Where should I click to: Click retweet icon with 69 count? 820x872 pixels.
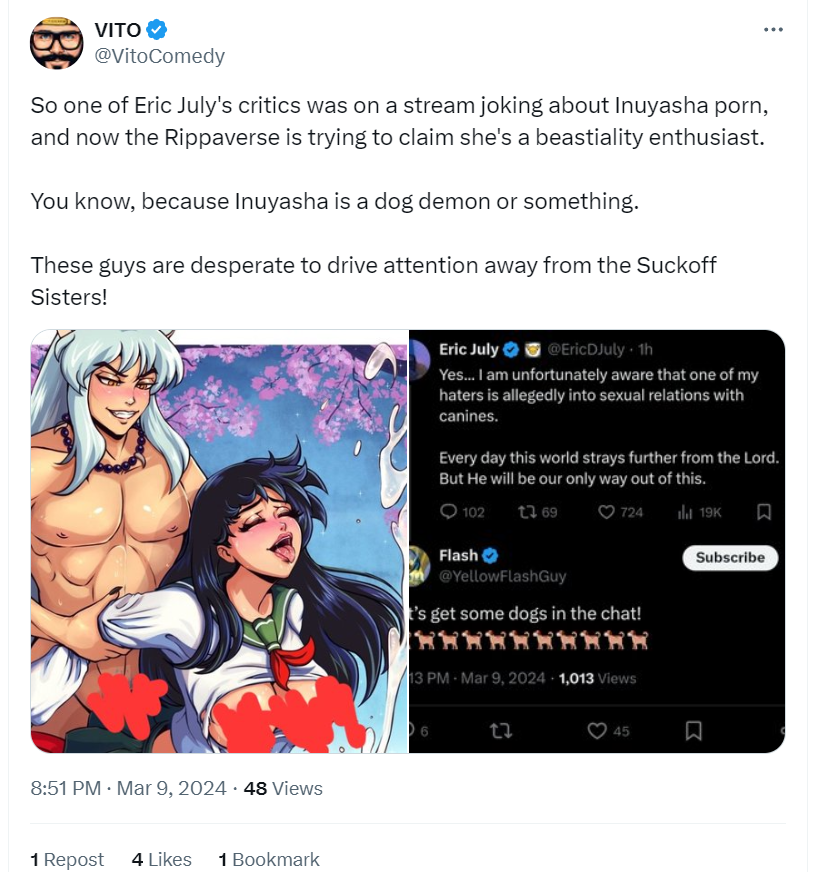coord(526,512)
